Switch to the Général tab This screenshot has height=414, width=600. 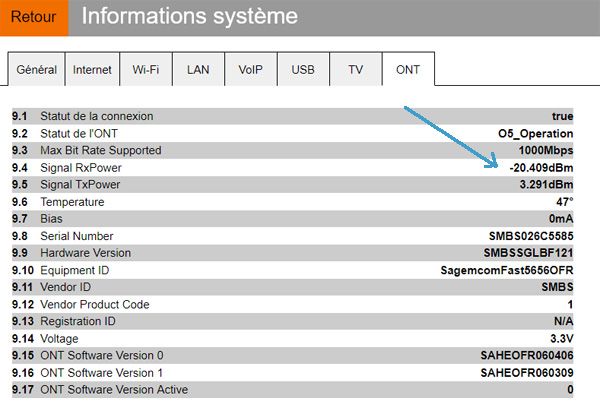36,70
